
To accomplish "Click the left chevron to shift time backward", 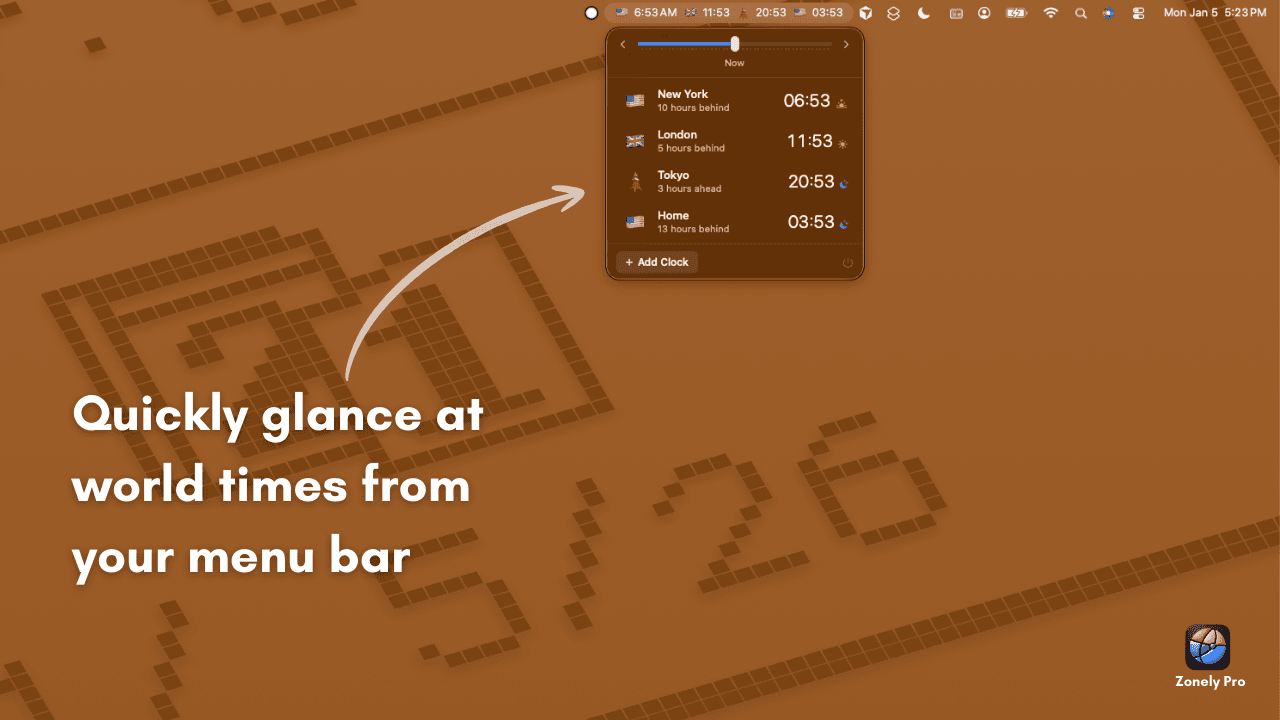I will pos(622,44).
